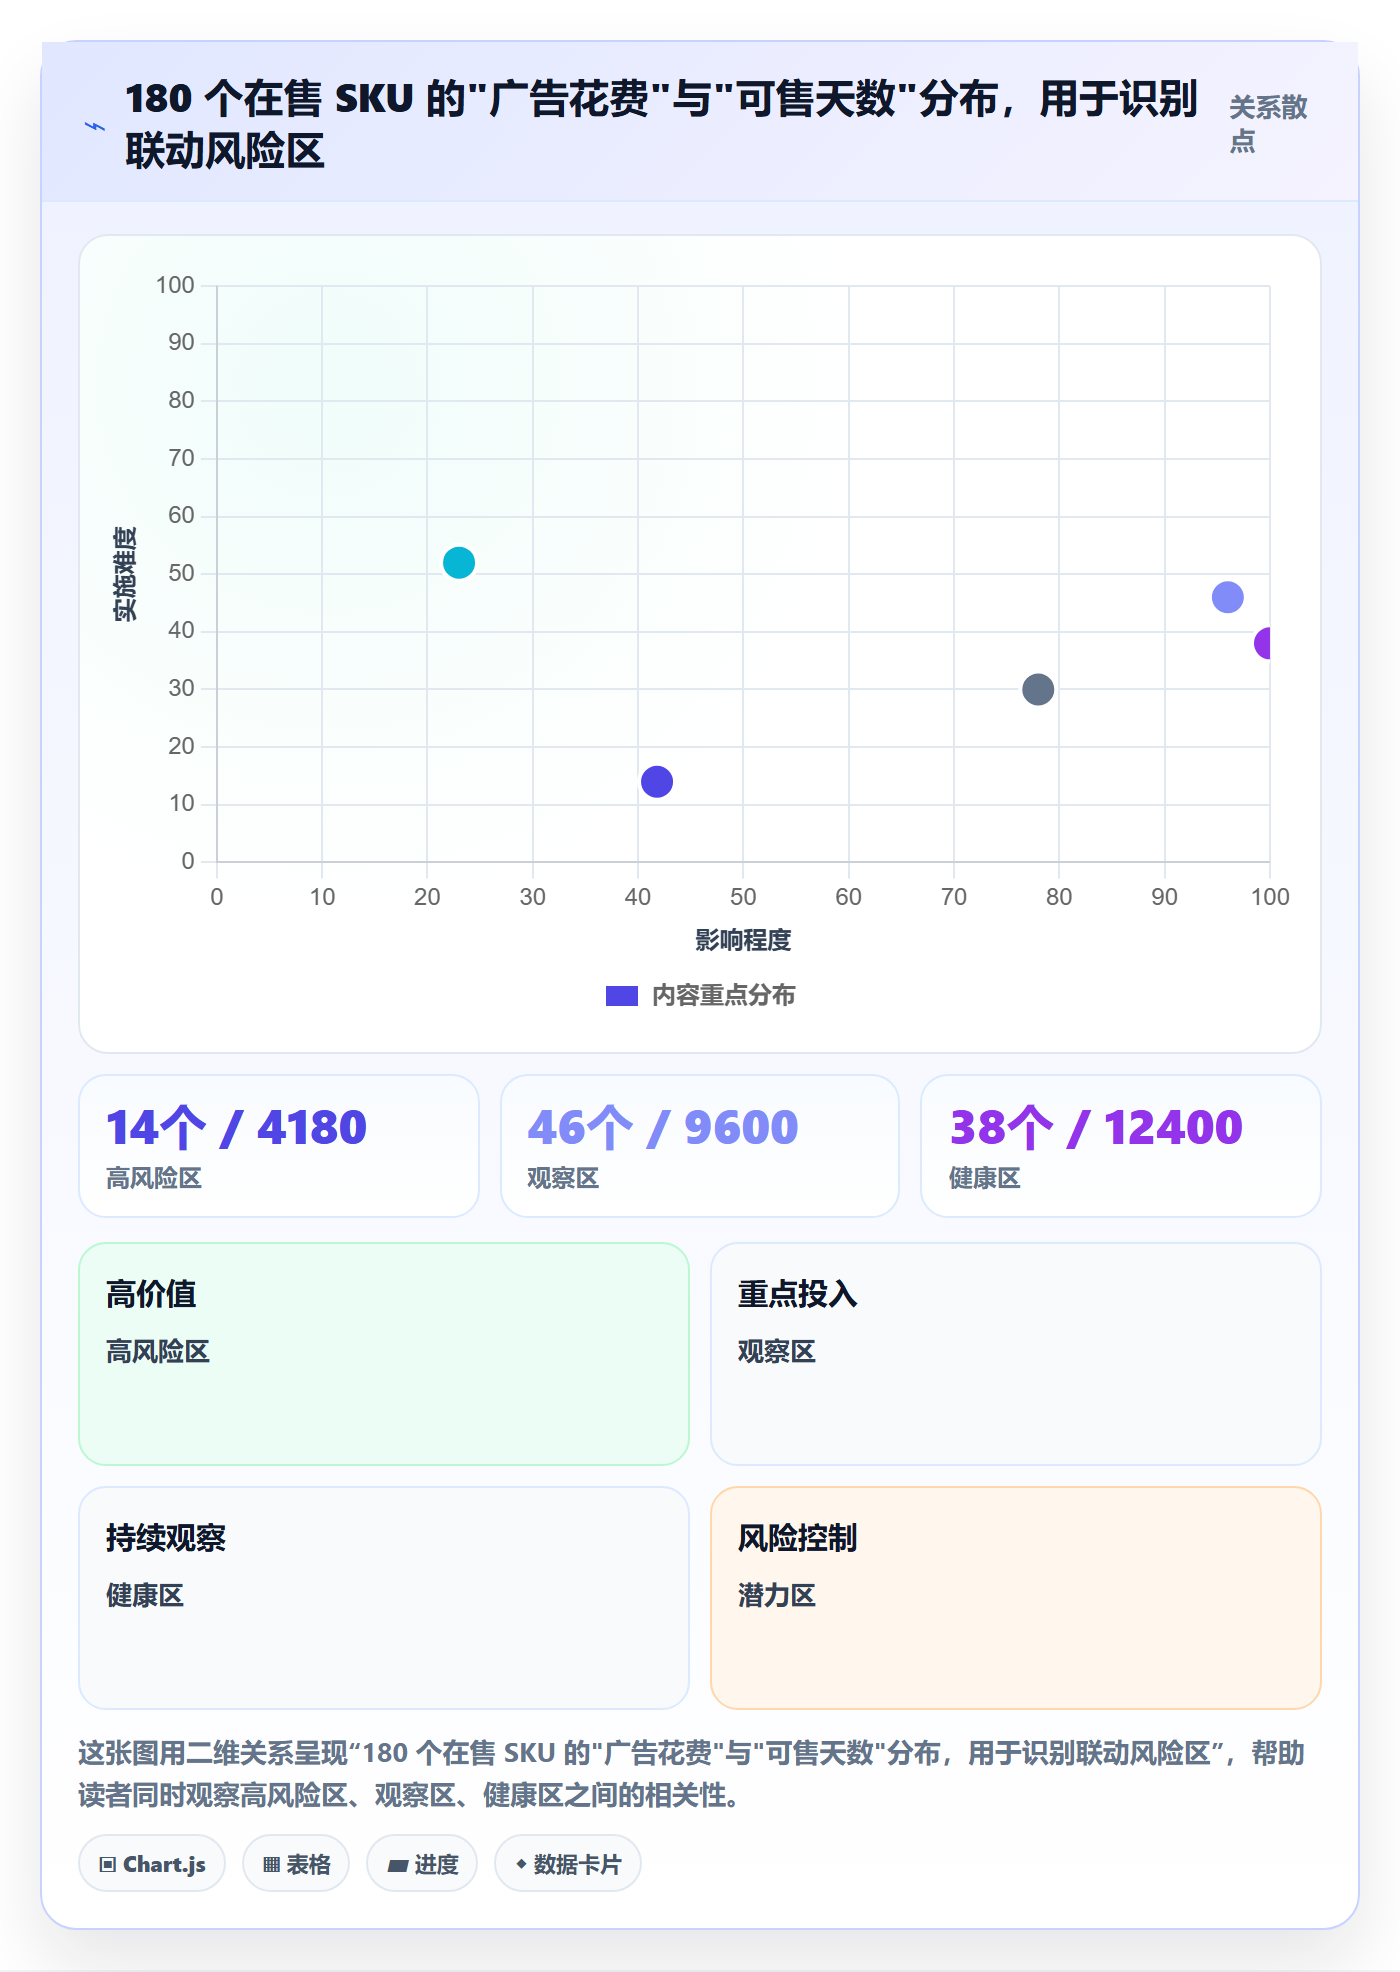Select the 14个 / 4180 高风险区 card
This screenshot has height=1972, width=1400.
coord(279,1146)
